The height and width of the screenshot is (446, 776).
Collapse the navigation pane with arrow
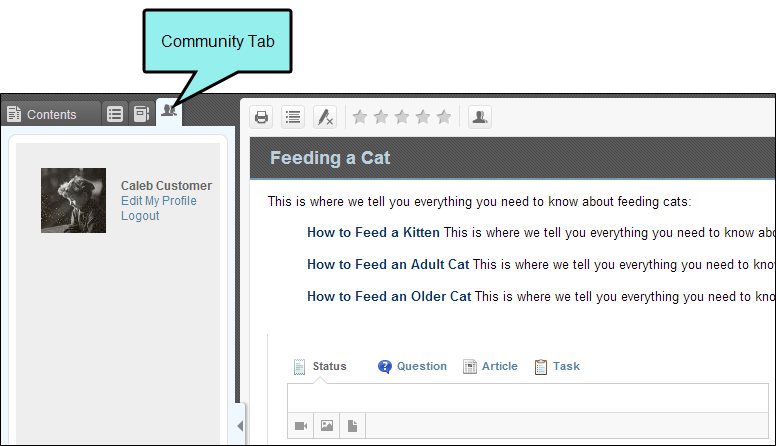pos(240,426)
